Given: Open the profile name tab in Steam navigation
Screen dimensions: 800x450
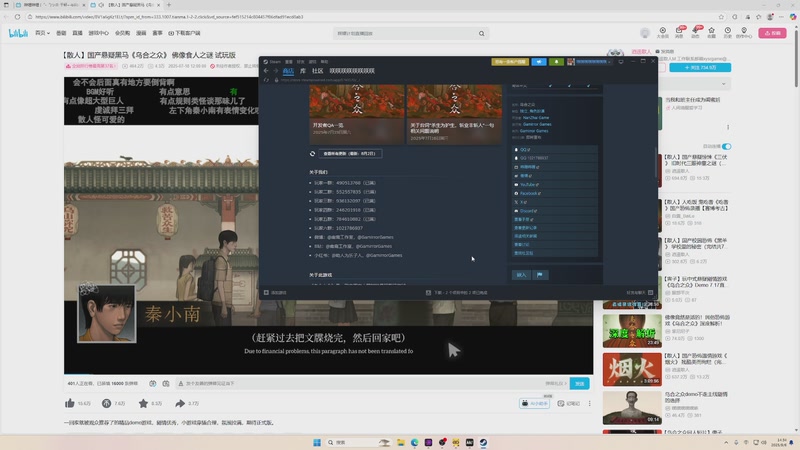Looking at the screenshot, I should click(x=352, y=71).
